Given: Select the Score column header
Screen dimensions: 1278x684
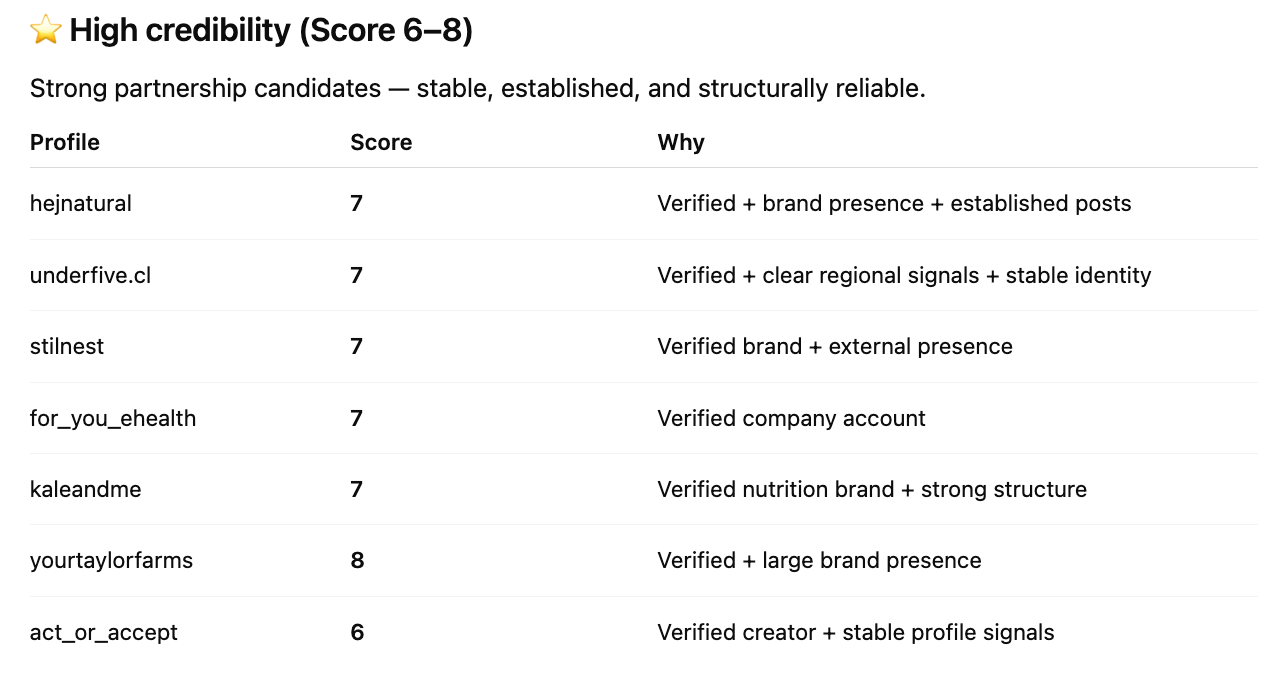Looking at the screenshot, I should (381, 142).
